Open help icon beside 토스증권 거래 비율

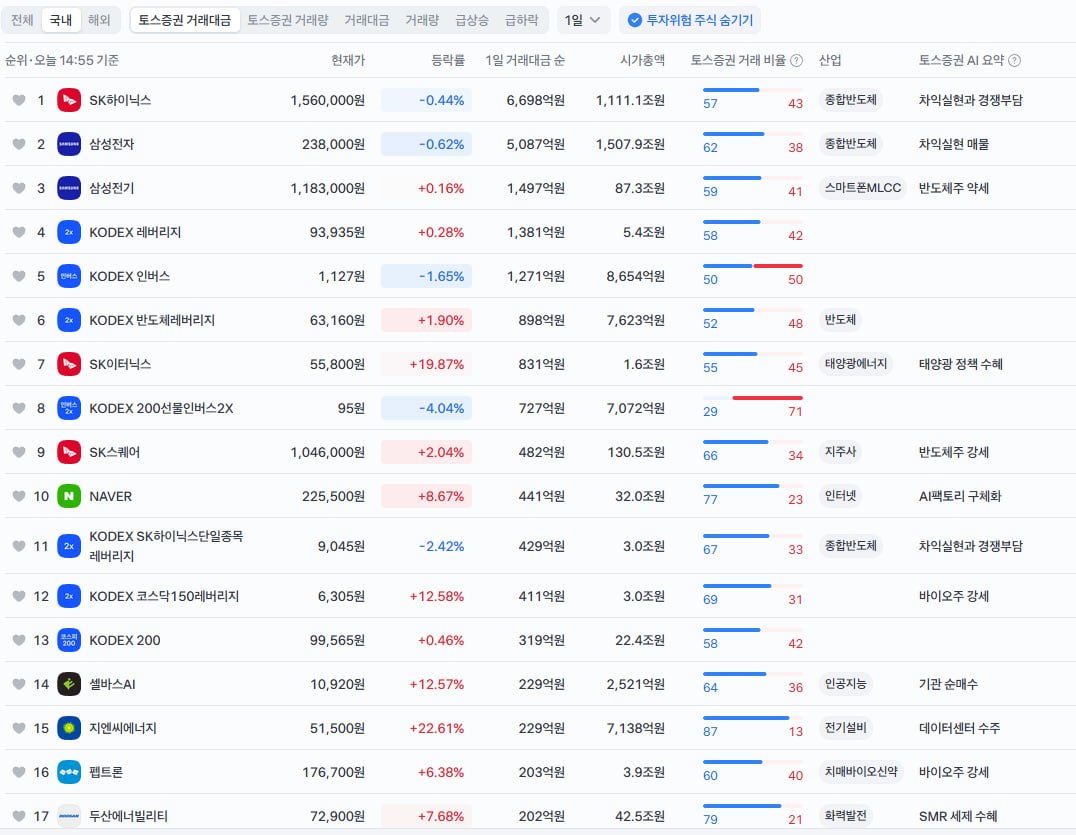pos(796,60)
